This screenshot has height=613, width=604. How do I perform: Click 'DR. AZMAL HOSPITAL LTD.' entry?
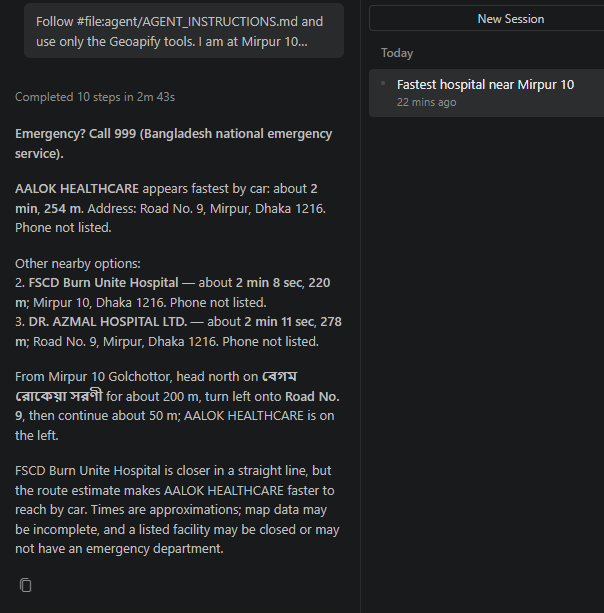coord(108,321)
